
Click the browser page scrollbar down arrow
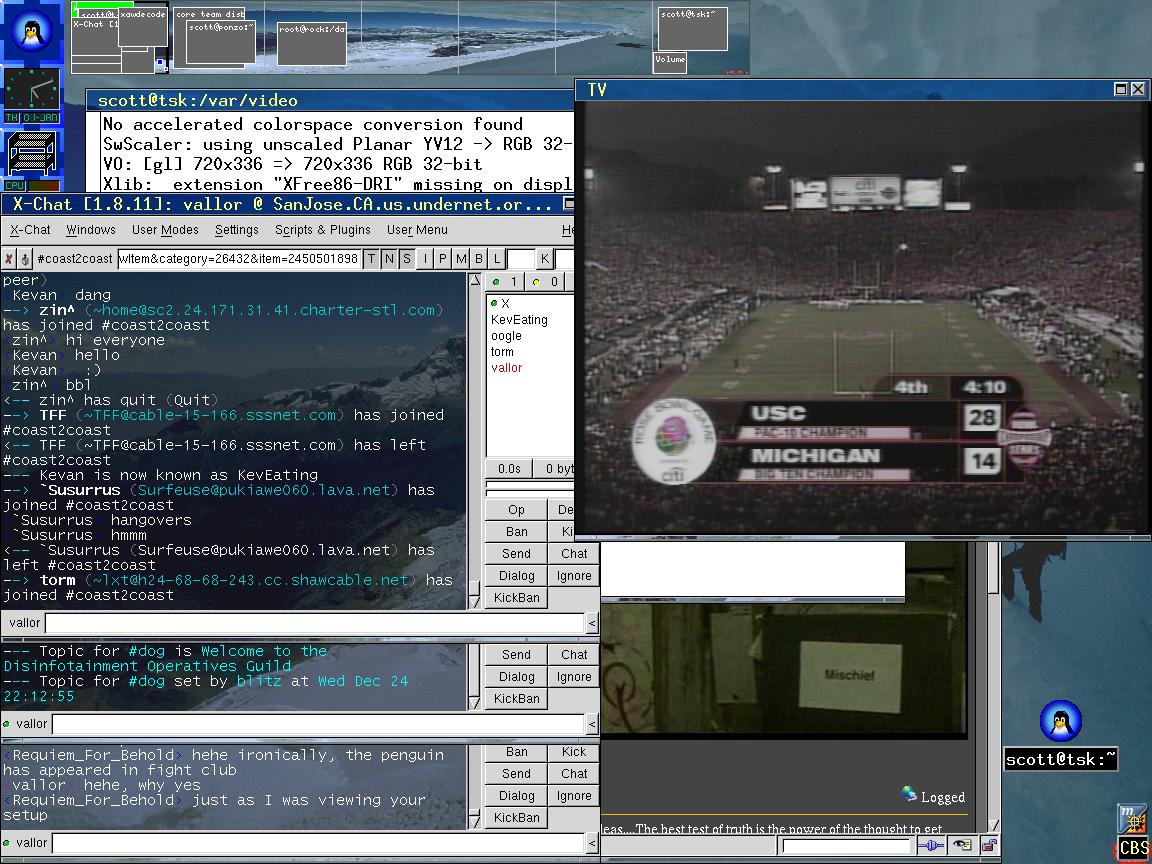click(x=993, y=825)
